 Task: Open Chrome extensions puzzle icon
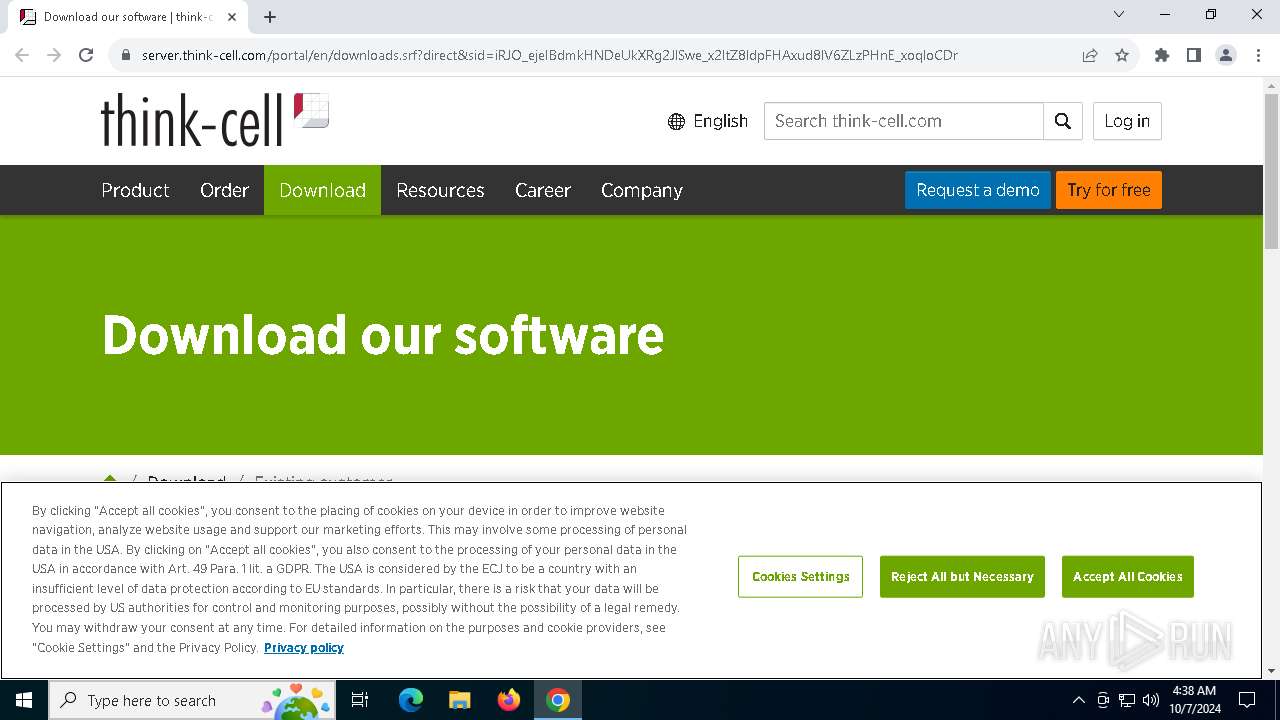click(1162, 55)
